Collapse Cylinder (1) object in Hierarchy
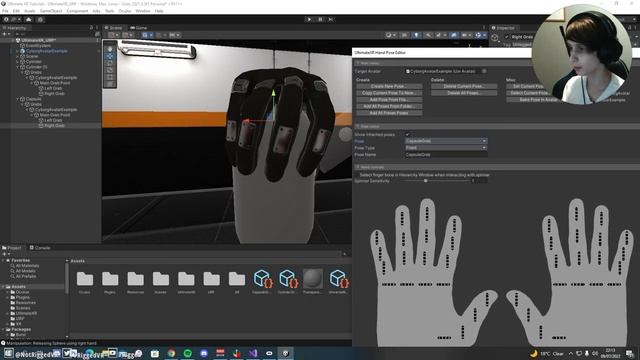The width and height of the screenshot is (640, 360). coord(18,67)
